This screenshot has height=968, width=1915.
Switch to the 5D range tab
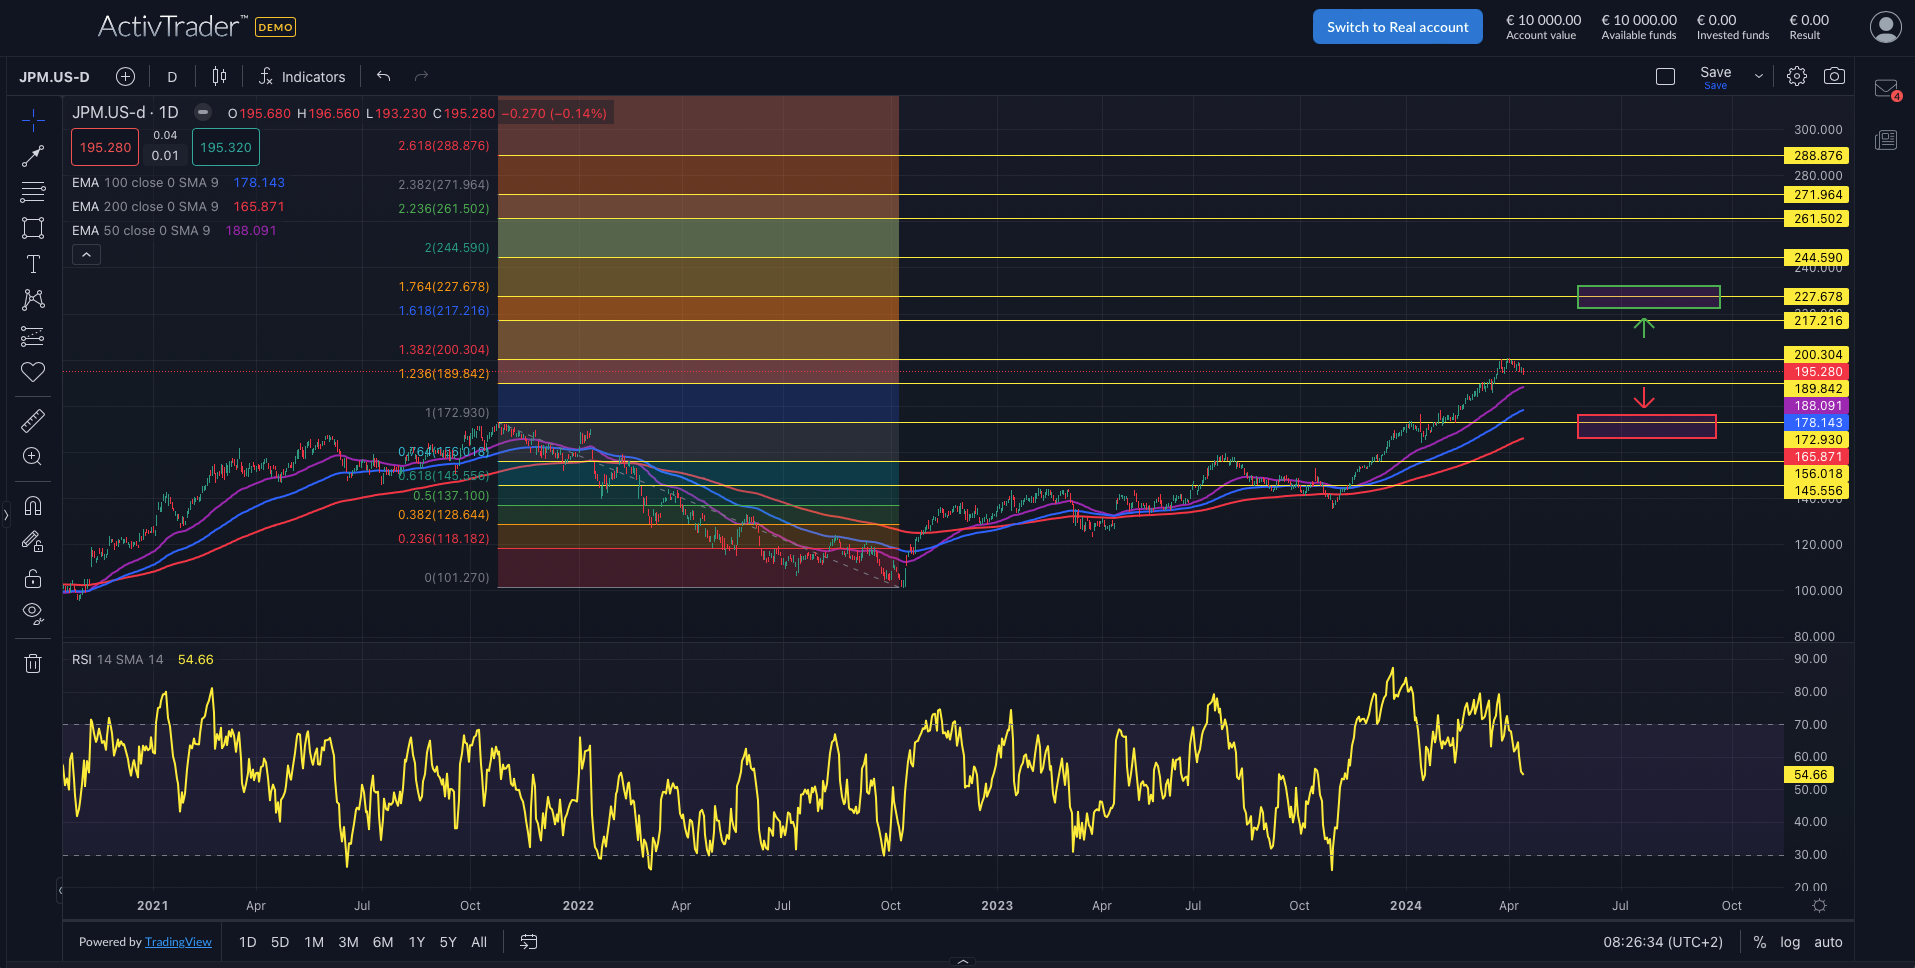pyautogui.click(x=280, y=941)
